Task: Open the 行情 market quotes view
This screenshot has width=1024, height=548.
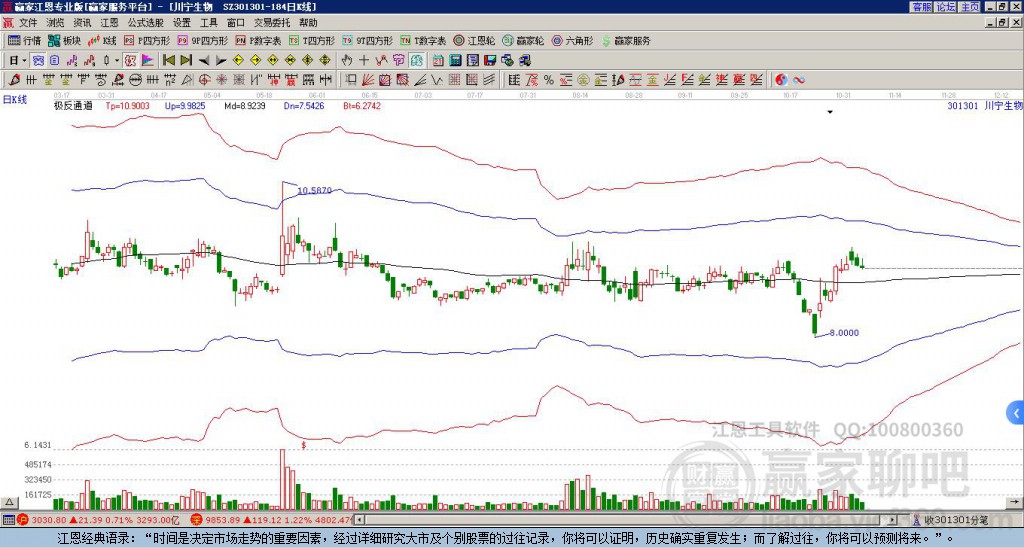Action: coord(24,40)
